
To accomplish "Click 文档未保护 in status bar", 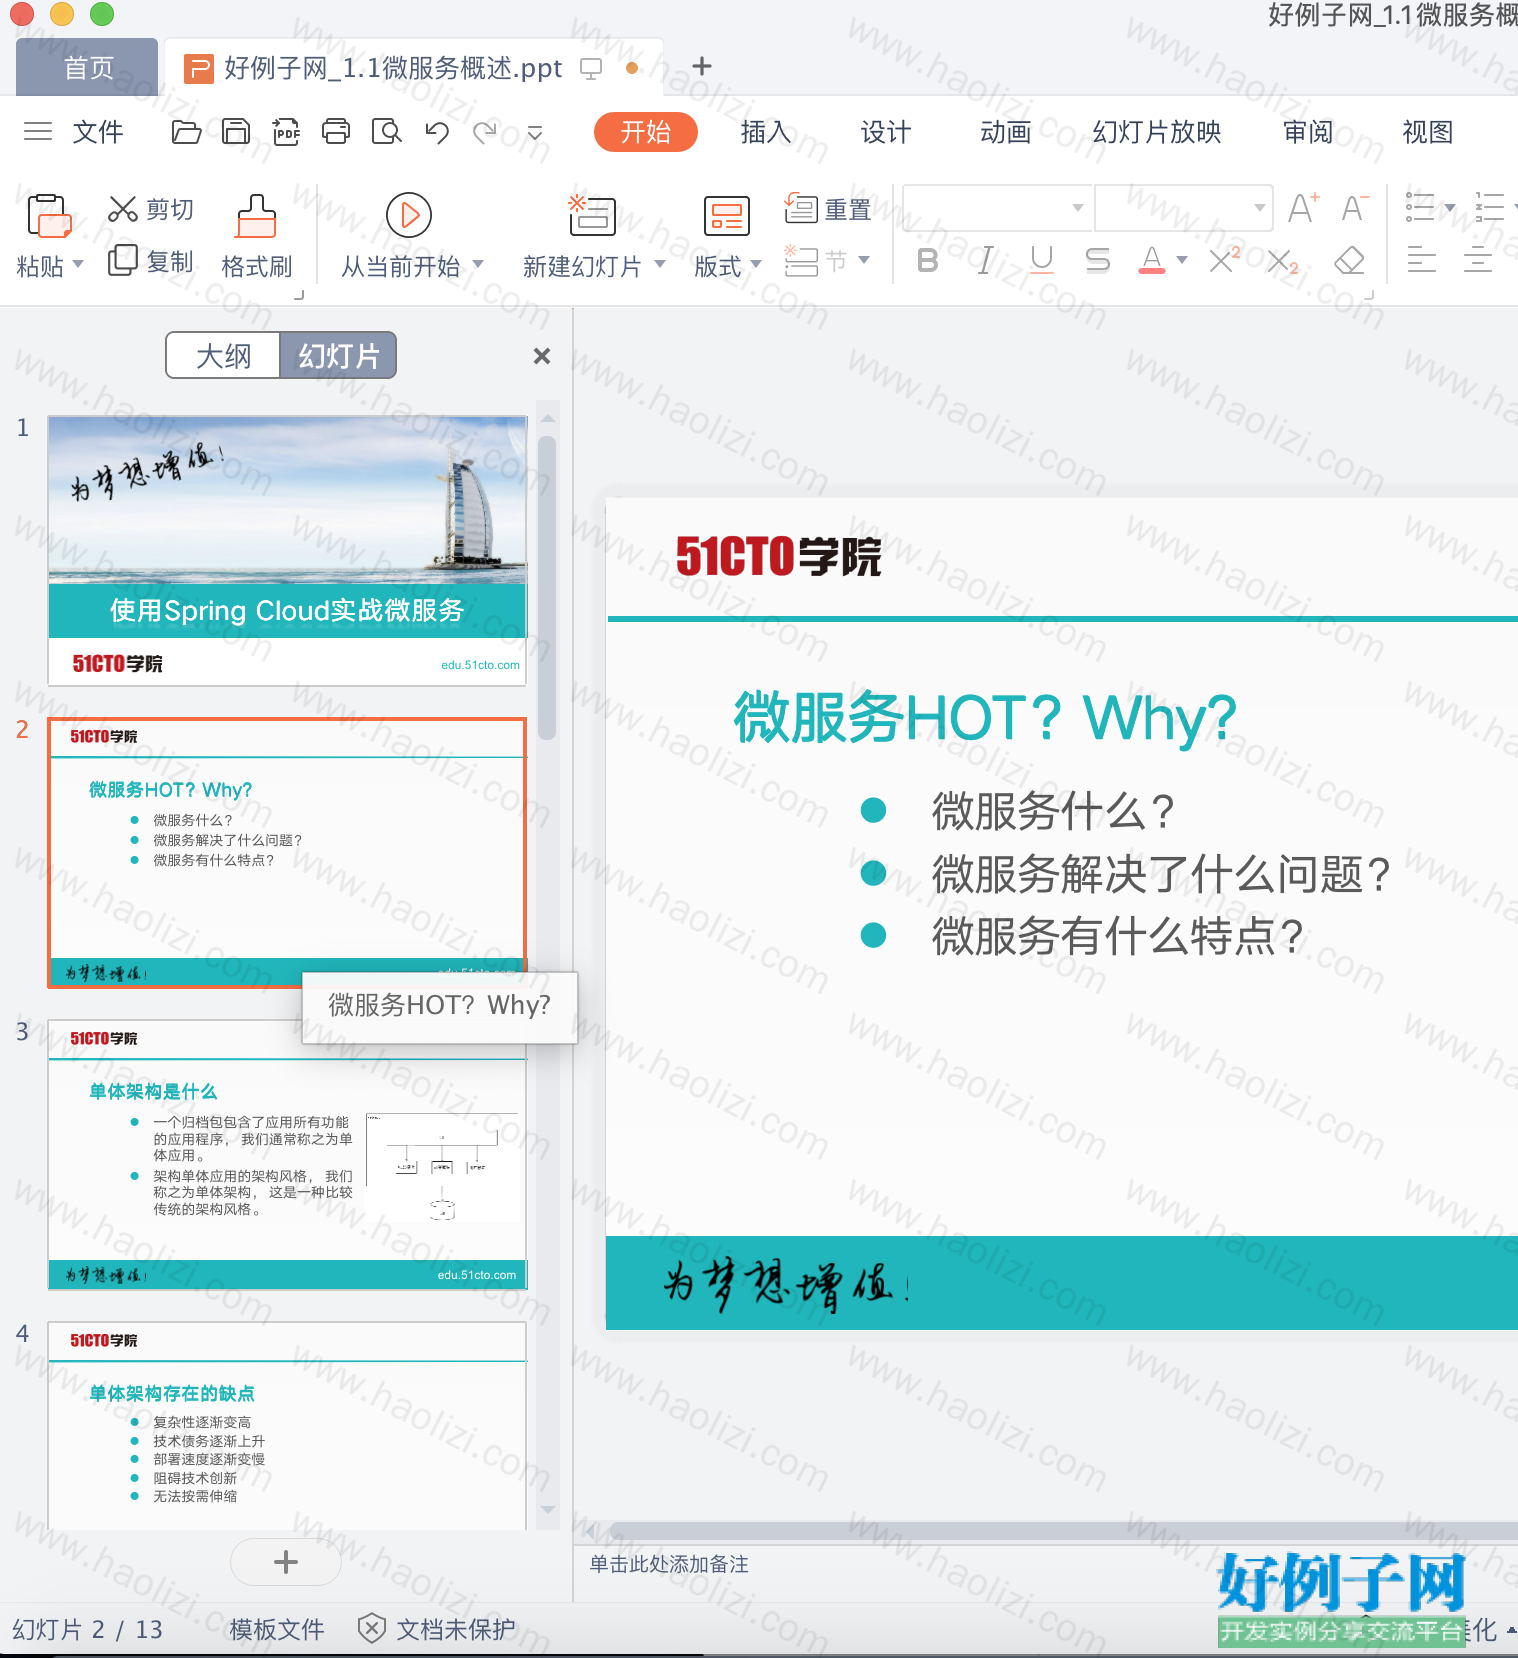I will [x=437, y=1630].
